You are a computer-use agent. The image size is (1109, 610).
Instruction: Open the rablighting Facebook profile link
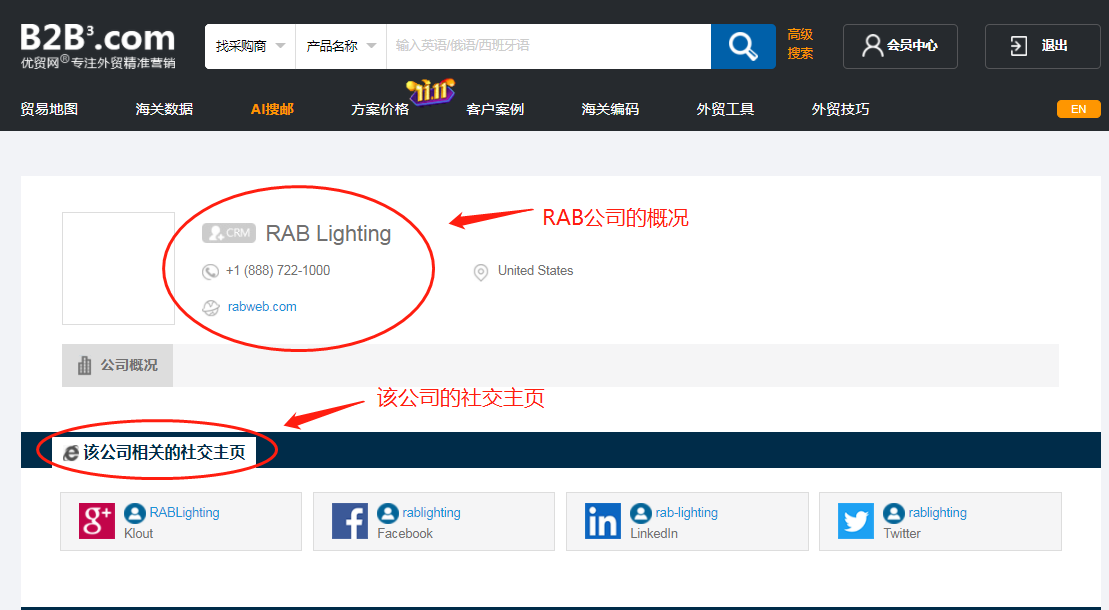pos(431,512)
